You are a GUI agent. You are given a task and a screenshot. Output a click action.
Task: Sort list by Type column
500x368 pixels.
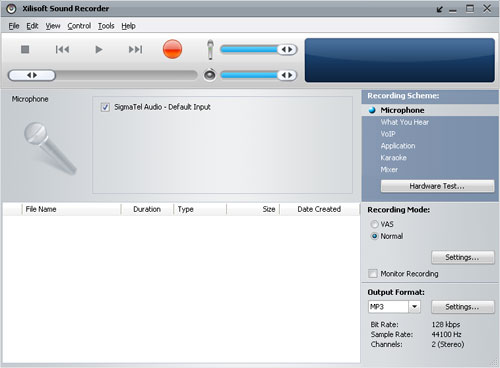[x=200, y=209]
